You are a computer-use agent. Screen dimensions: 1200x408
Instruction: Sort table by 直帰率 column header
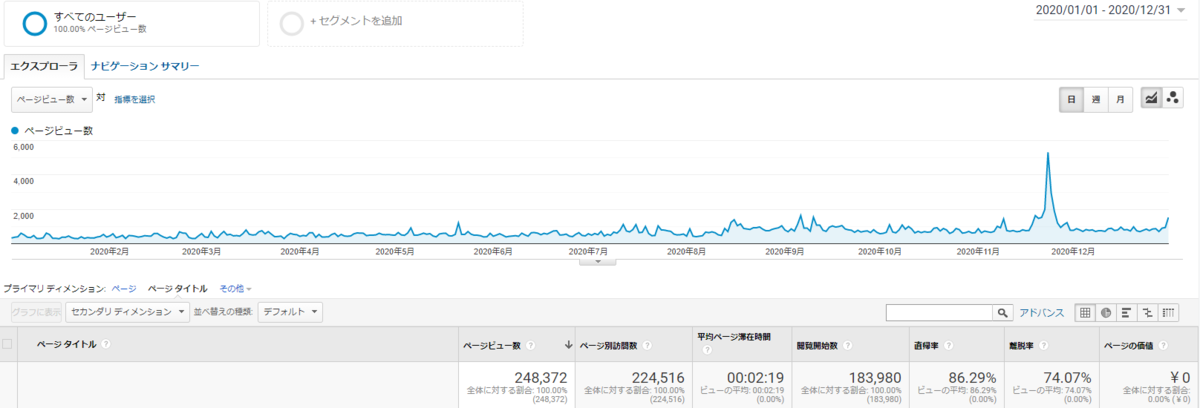click(x=924, y=345)
